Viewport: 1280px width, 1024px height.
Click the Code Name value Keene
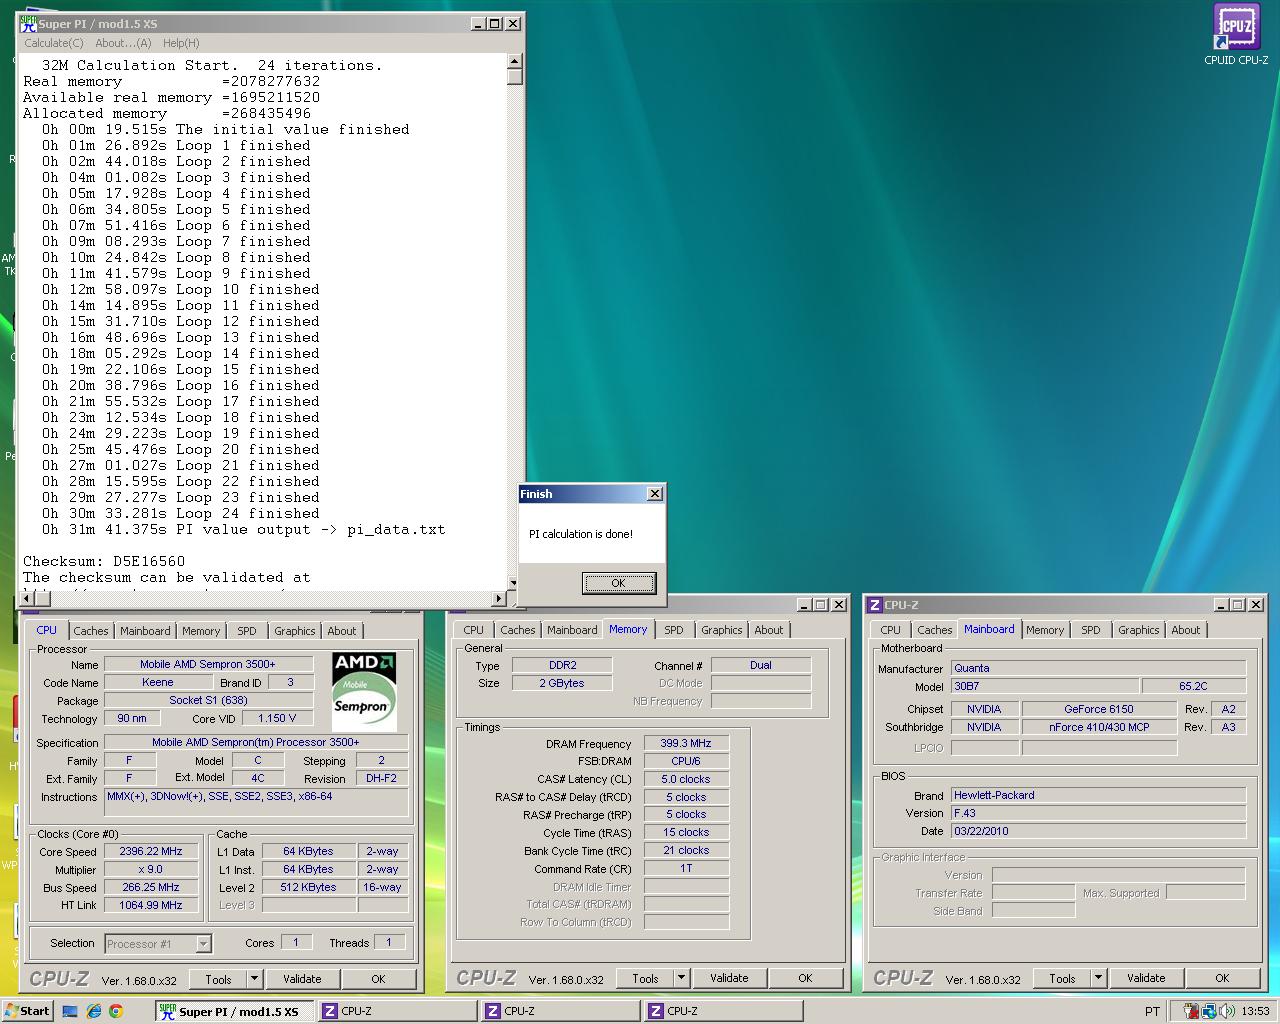158,682
